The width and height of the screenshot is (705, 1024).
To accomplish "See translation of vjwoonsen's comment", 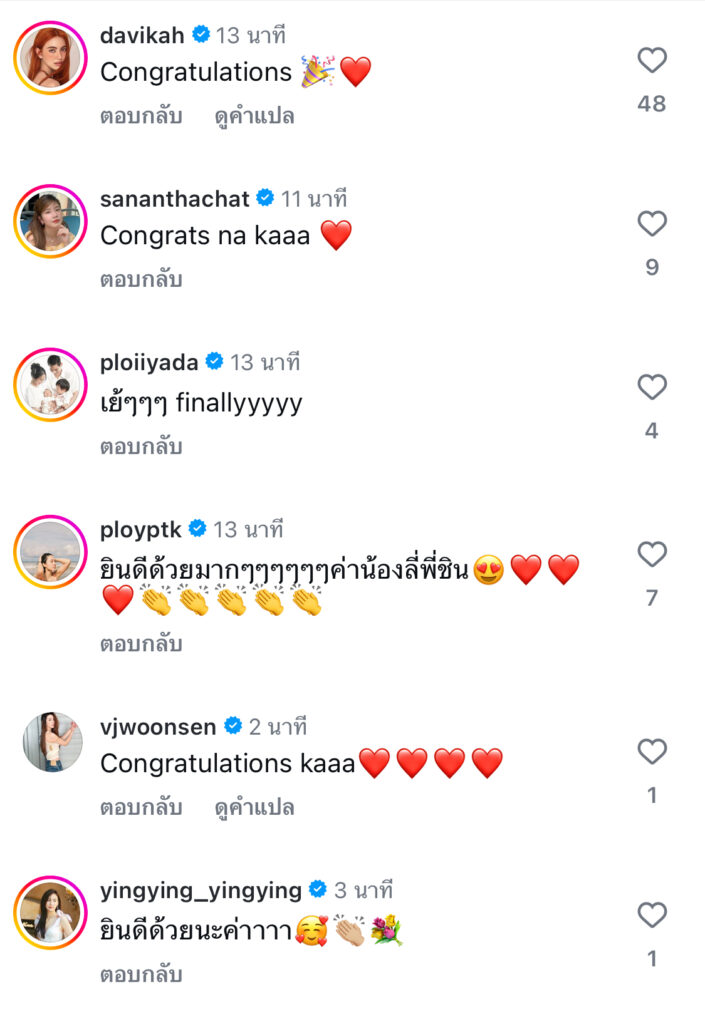I will tap(254, 807).
